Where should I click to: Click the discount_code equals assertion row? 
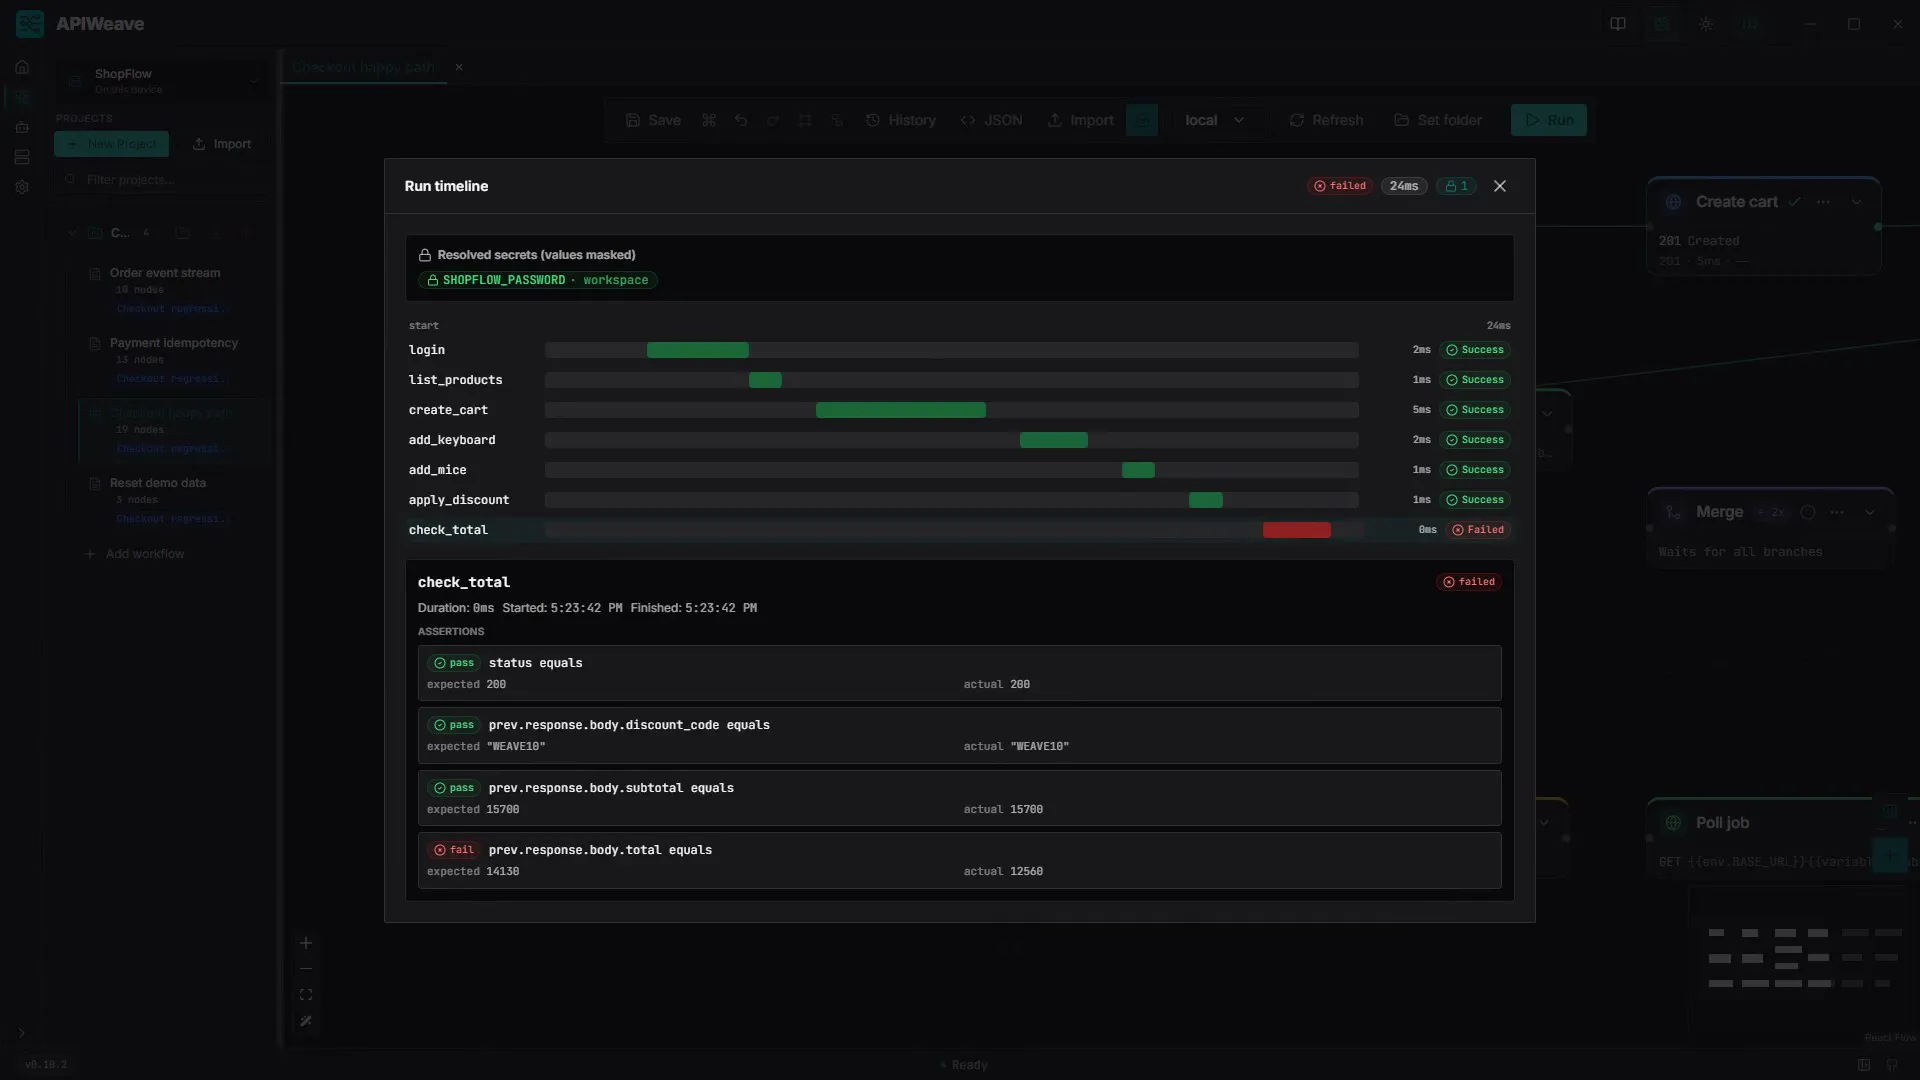(x=959, y=735)
